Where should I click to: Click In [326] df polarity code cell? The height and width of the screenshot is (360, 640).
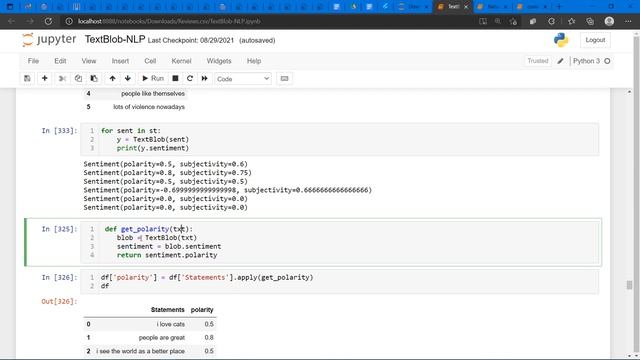click(340, 282)
